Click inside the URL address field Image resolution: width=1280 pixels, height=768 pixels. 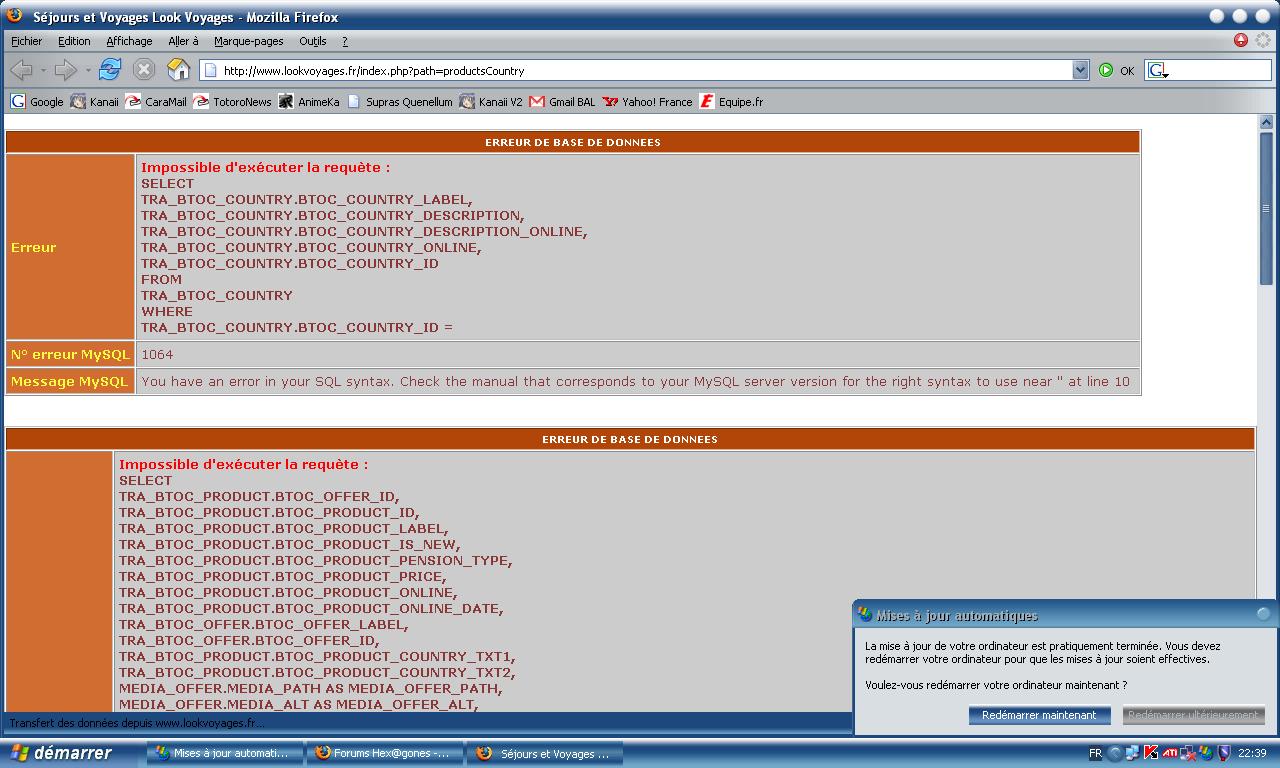(x=640, y=70)
